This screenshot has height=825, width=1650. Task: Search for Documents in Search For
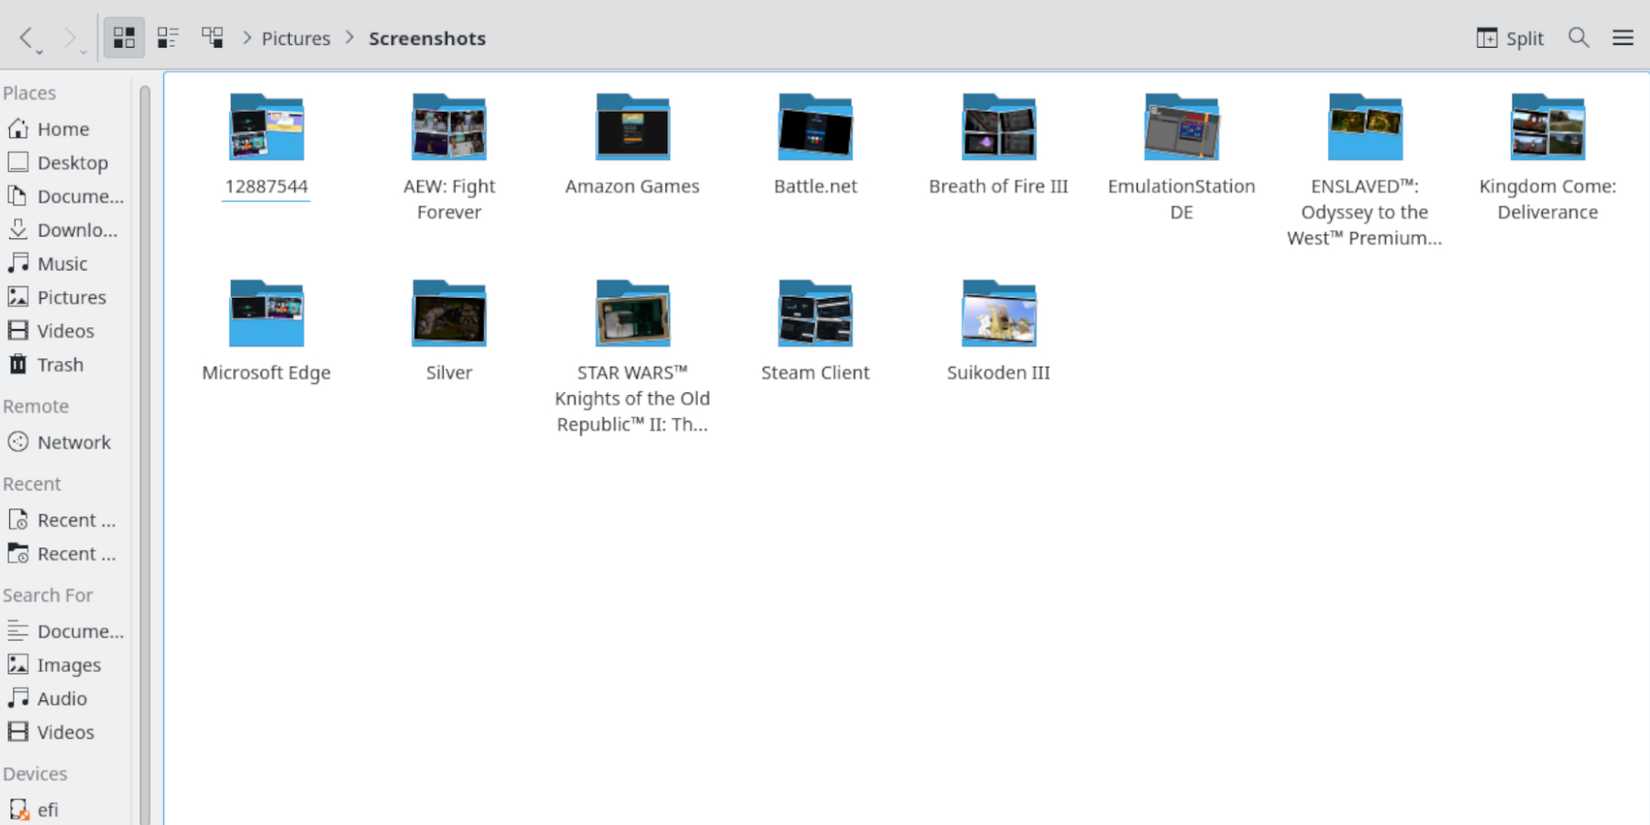pyautogui.click(x=65, y=631)
